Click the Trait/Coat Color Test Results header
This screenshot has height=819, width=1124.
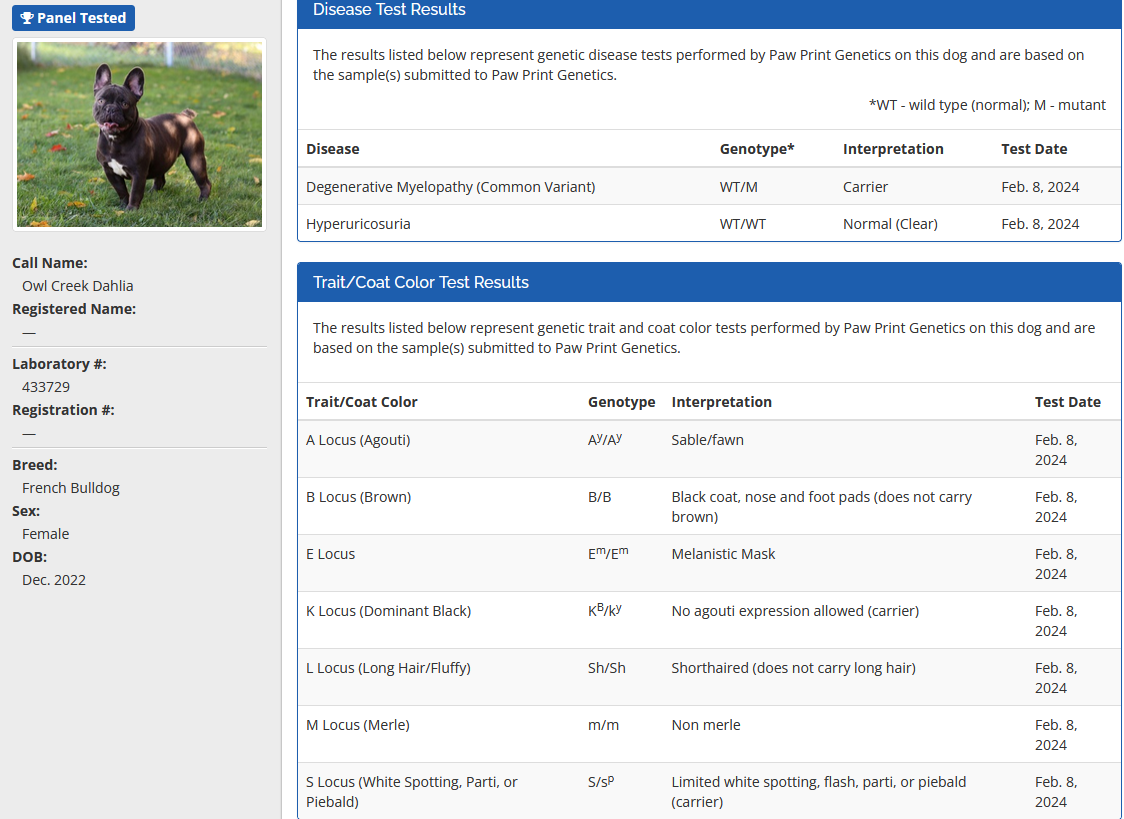pyautogui.click(x=421, y=282)
